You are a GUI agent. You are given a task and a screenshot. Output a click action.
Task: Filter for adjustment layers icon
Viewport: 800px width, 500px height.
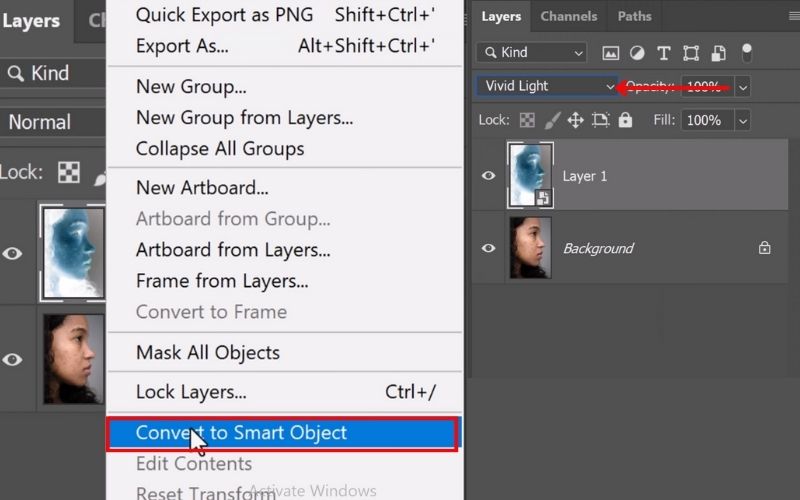[x=637, y=53]
